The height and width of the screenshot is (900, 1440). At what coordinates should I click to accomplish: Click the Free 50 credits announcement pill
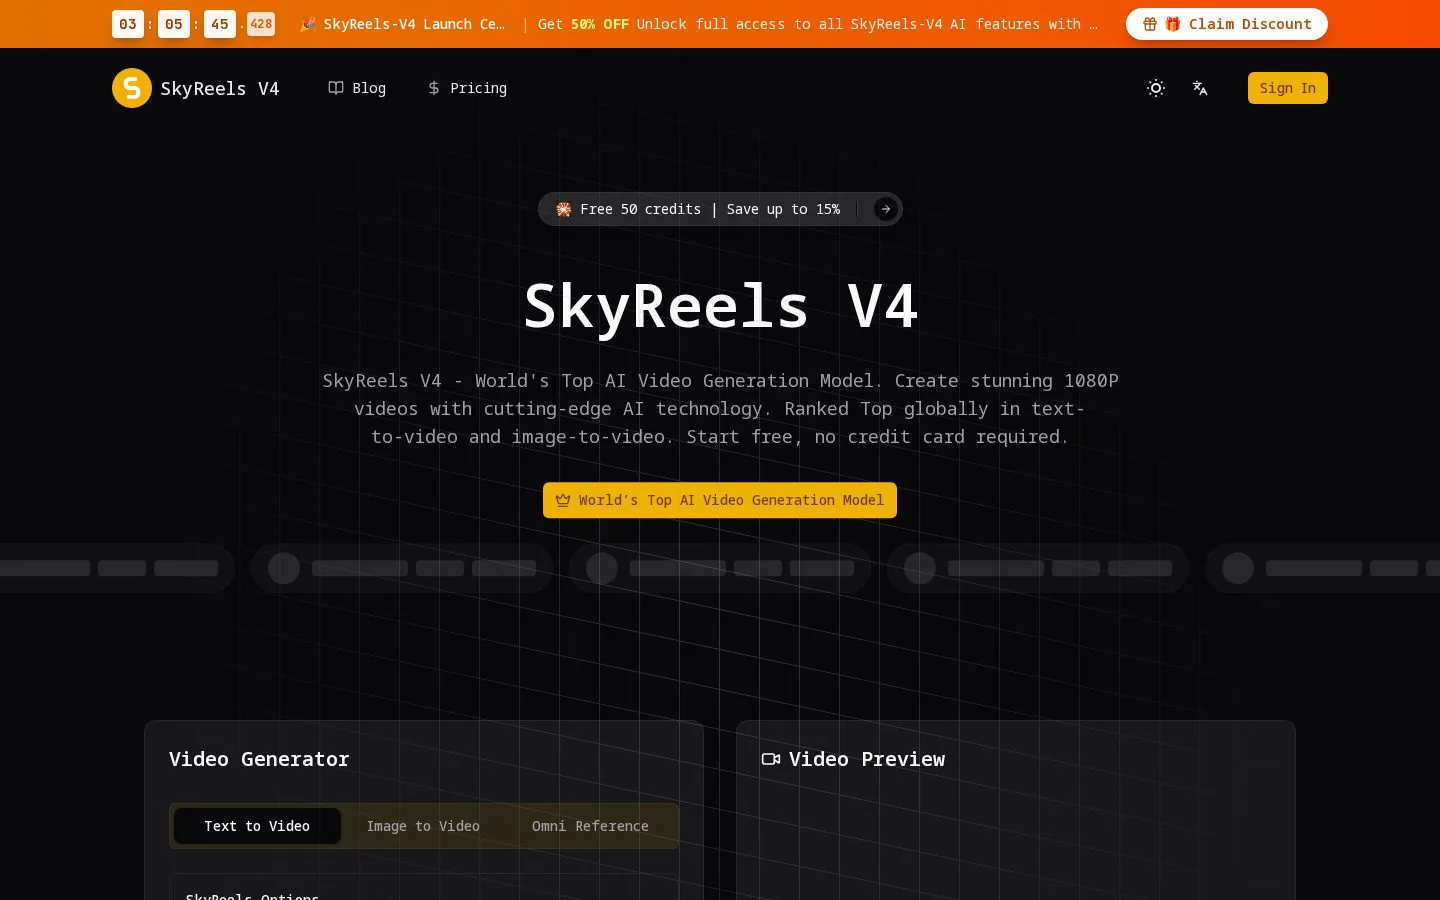tap(720, 209)
